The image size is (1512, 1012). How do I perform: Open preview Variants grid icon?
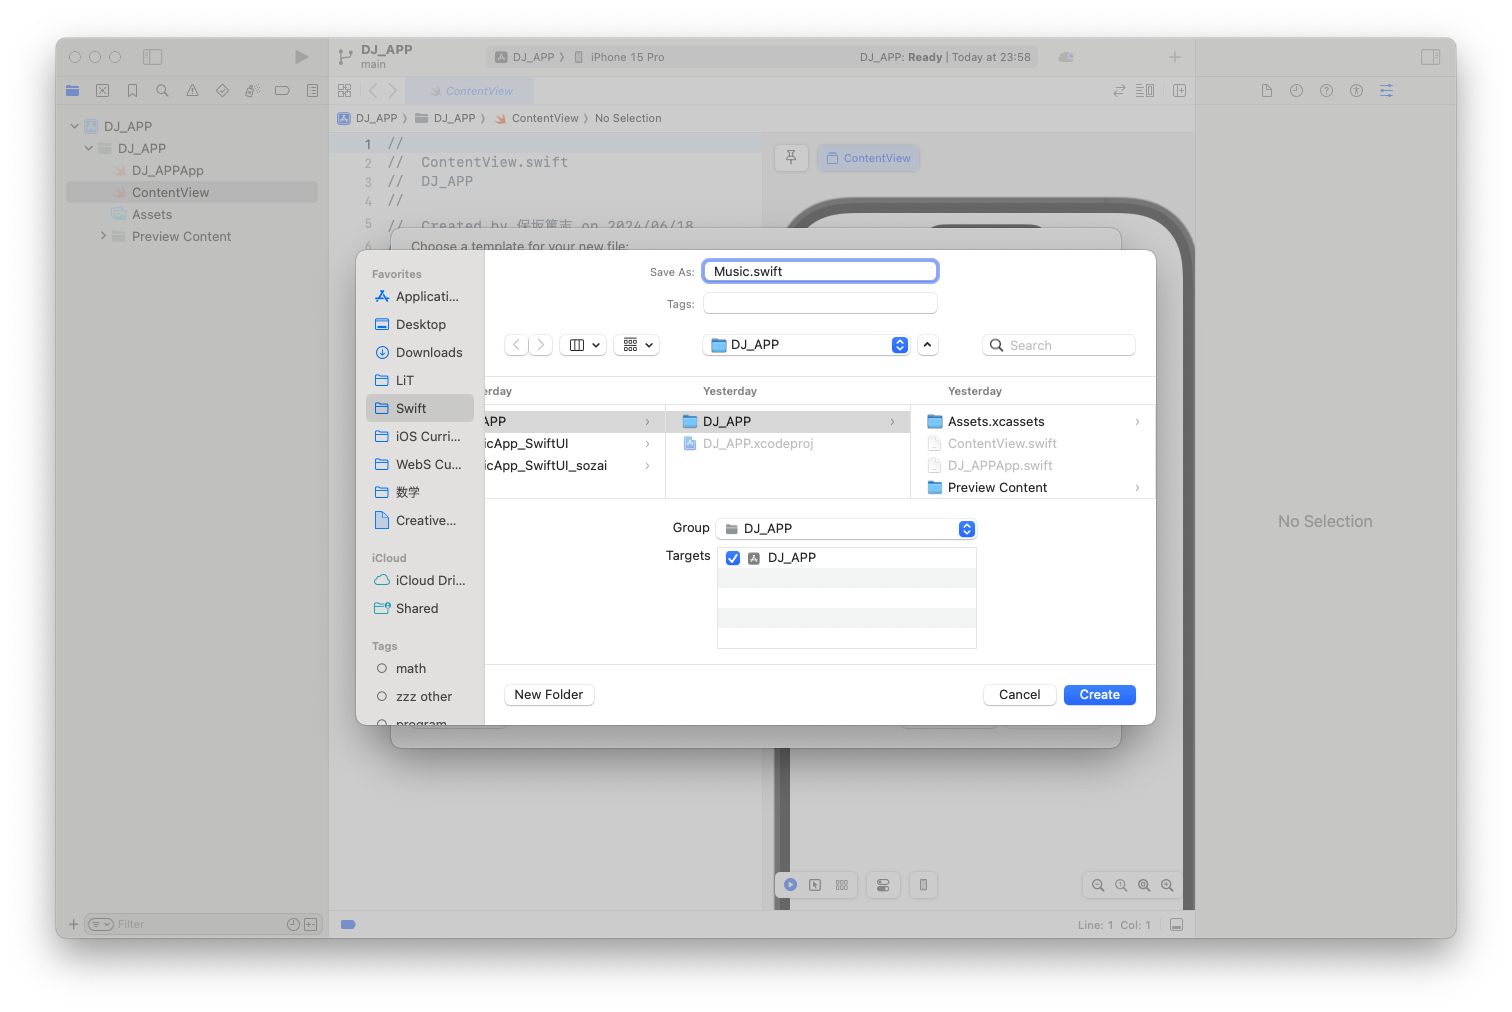[842, 885]
